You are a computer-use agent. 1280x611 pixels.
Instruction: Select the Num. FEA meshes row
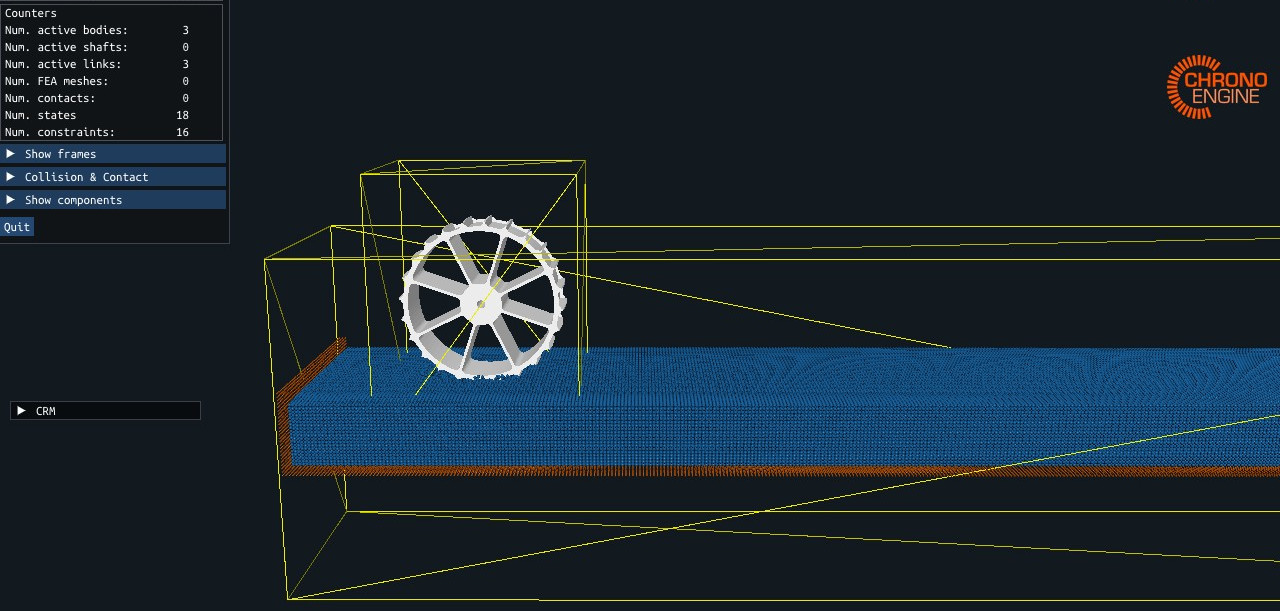[x=97, y=81]
